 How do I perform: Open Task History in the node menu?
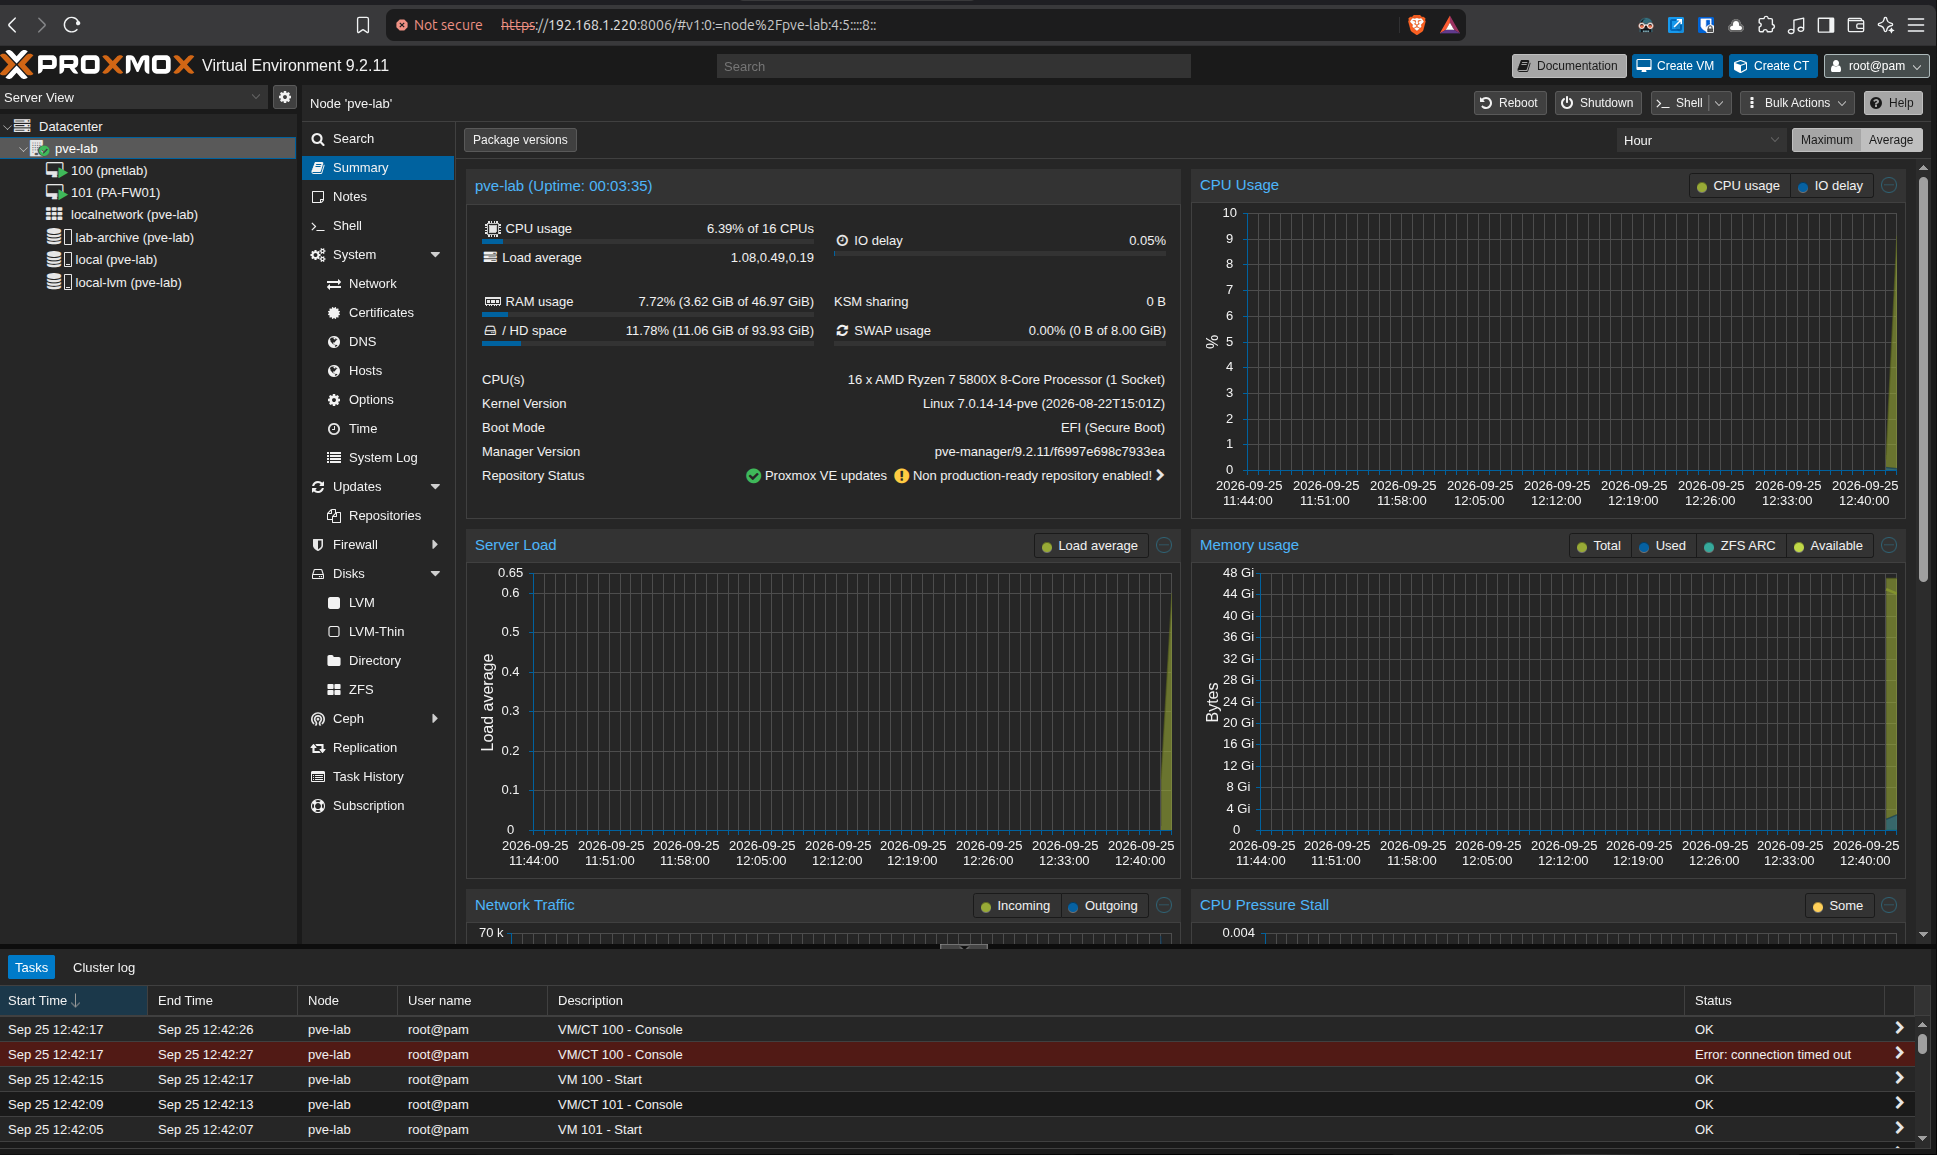368,777
